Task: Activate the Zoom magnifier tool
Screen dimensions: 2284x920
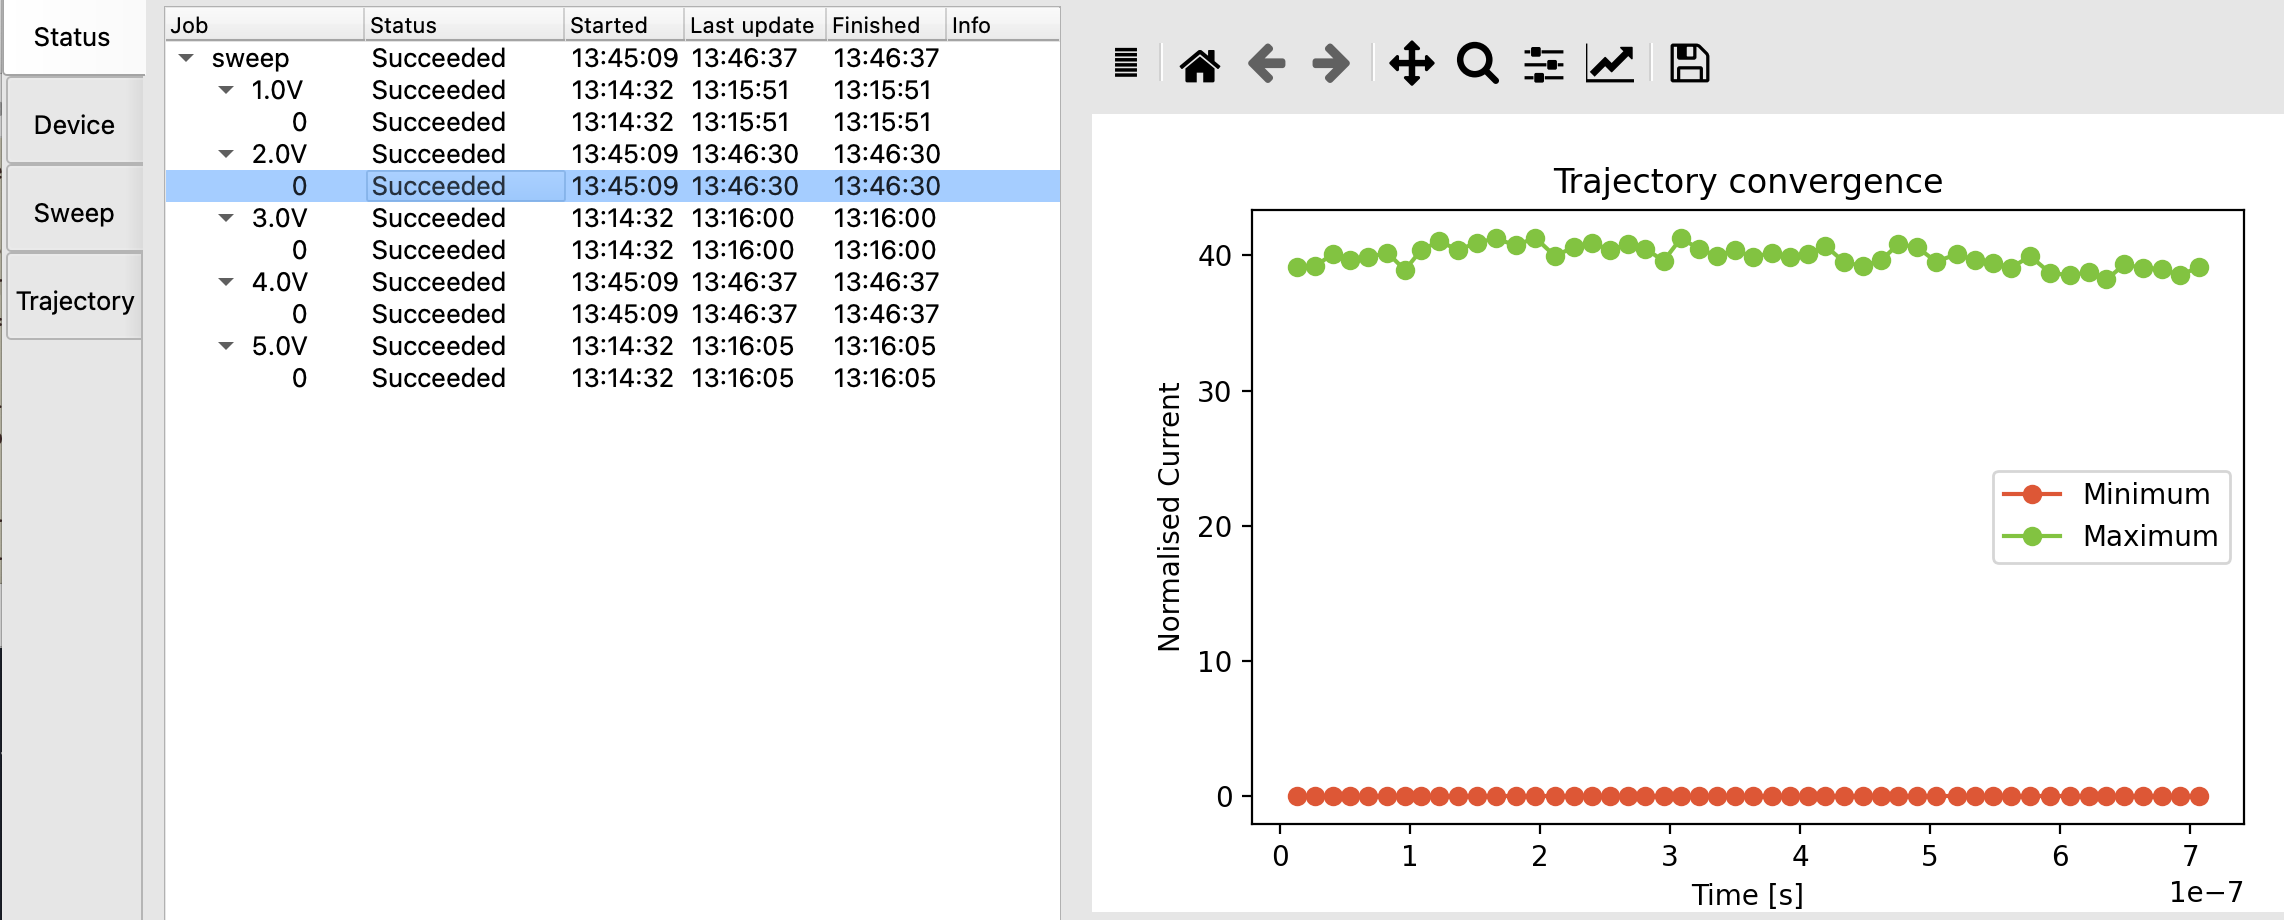Action: (x=1477, y=64)
